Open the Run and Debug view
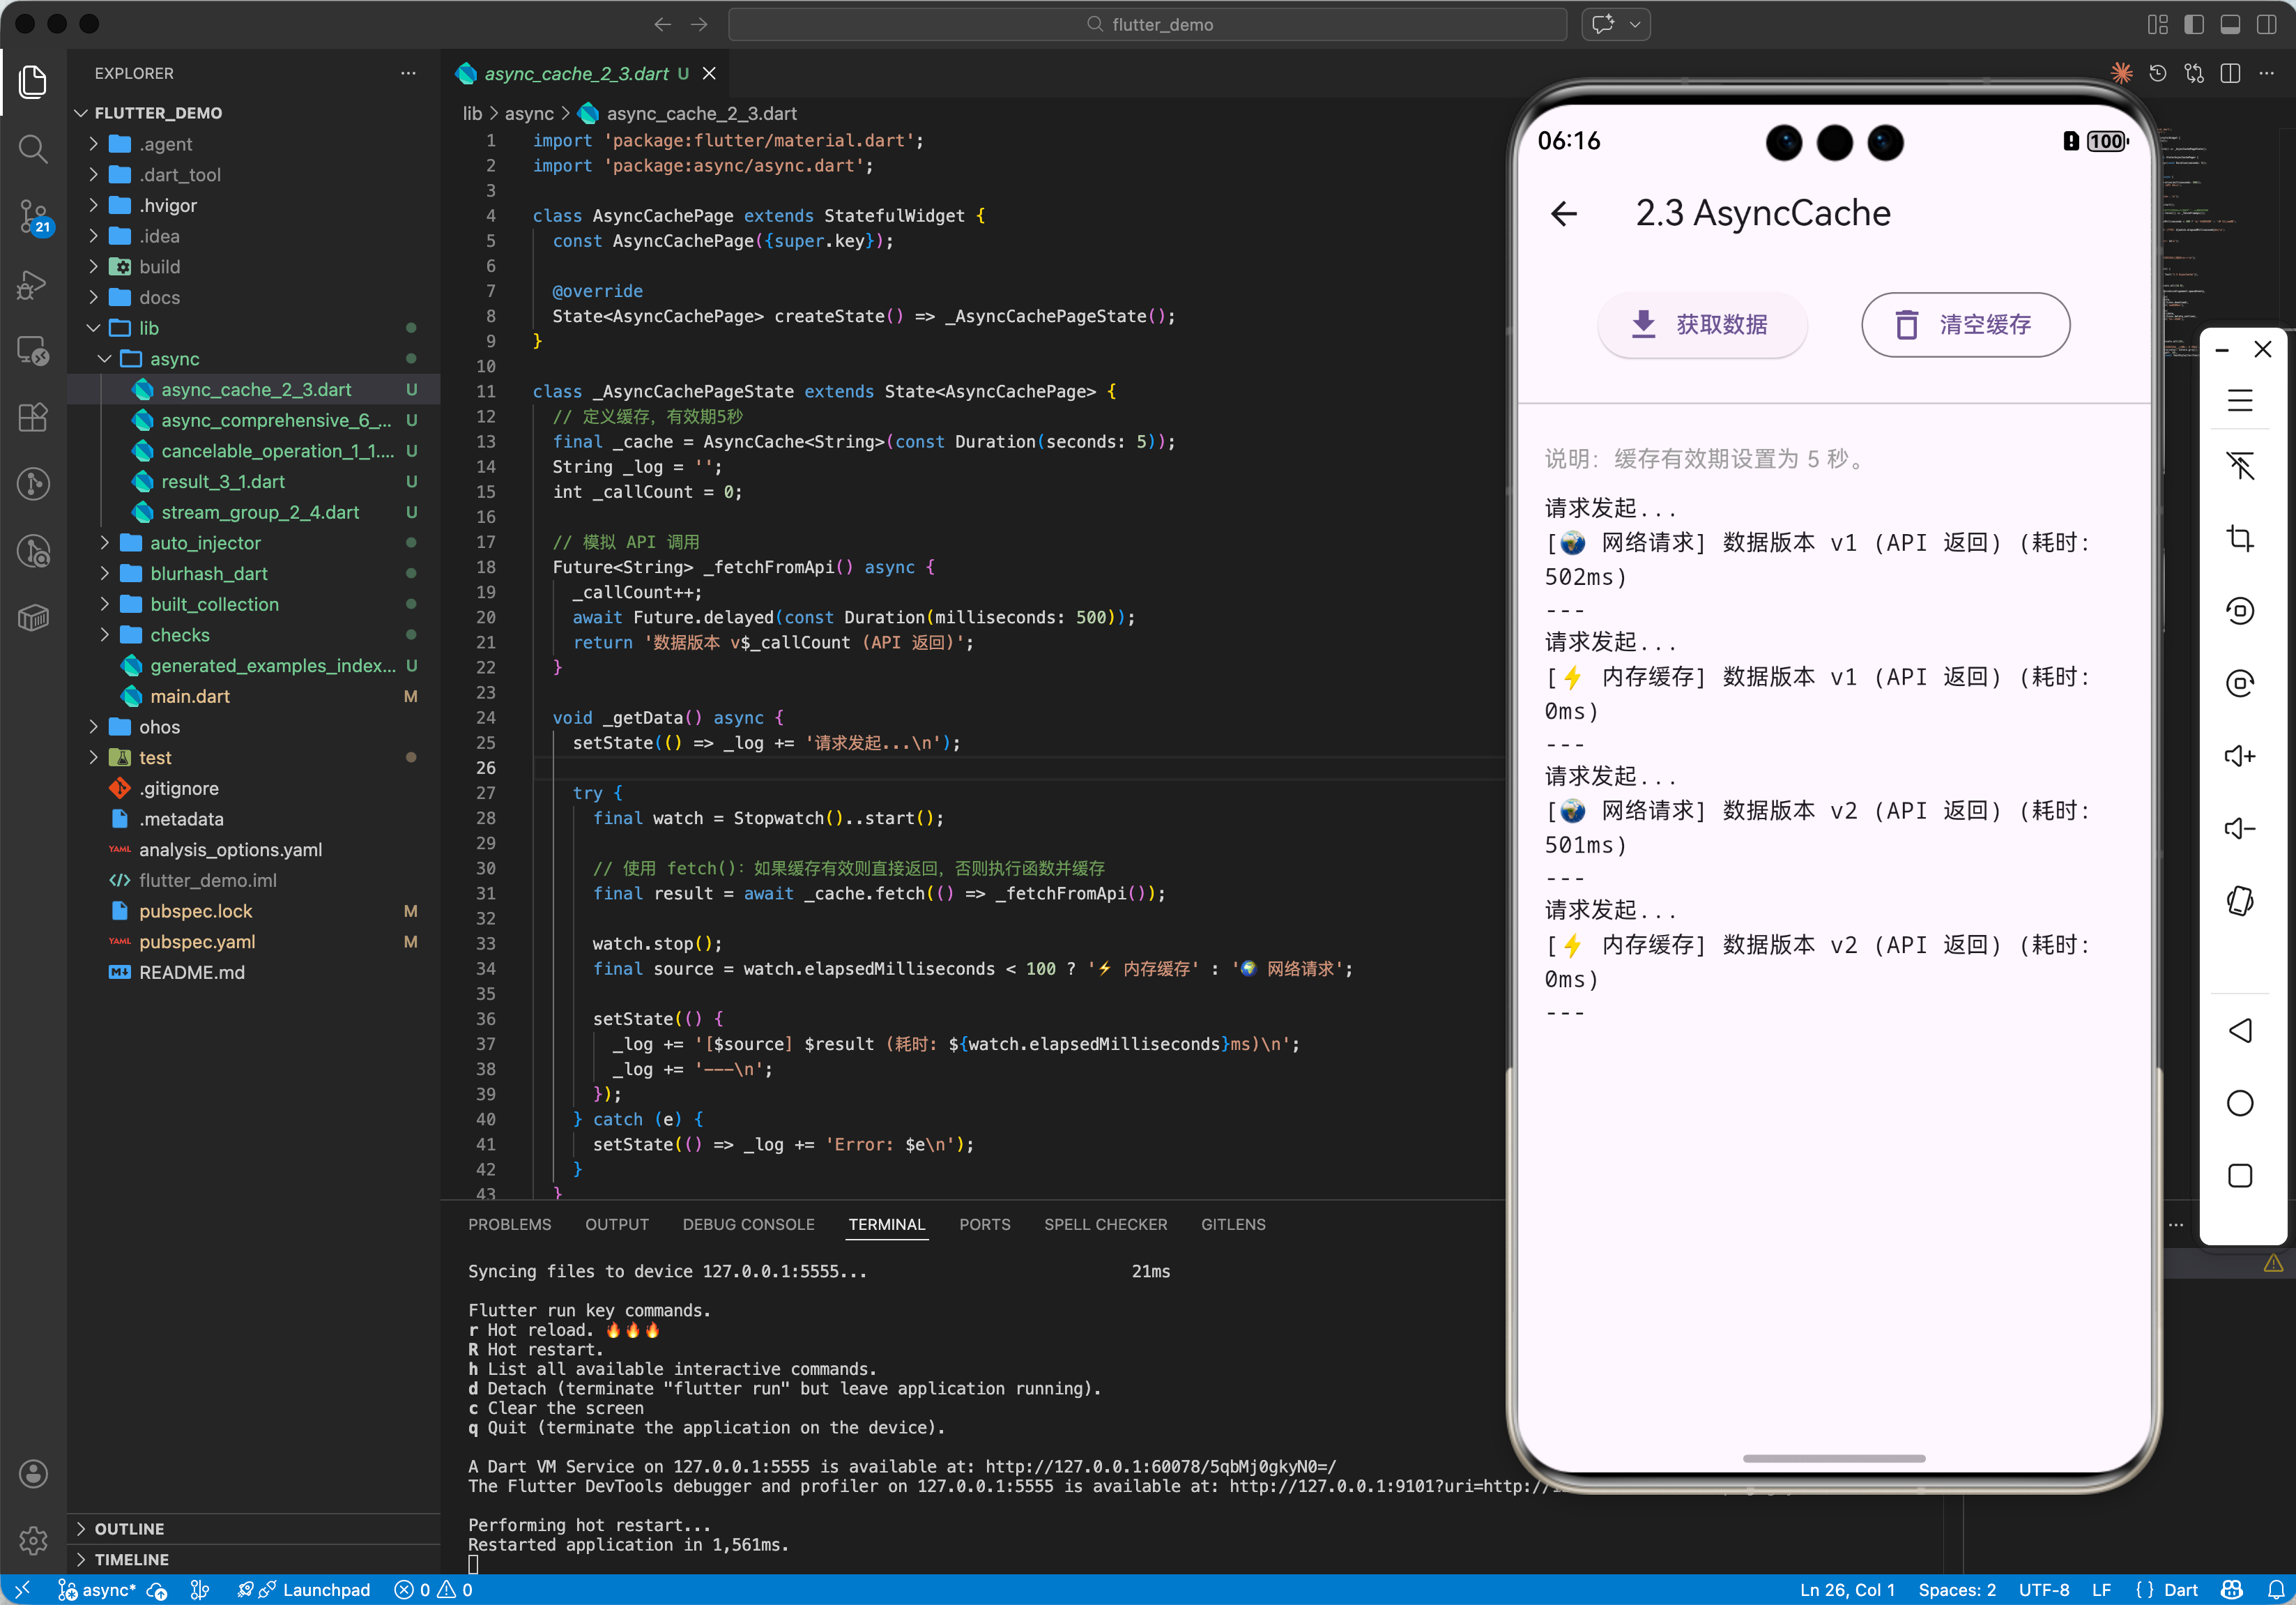Viewport: 2296px width, 1605px height. pos(33,285)
